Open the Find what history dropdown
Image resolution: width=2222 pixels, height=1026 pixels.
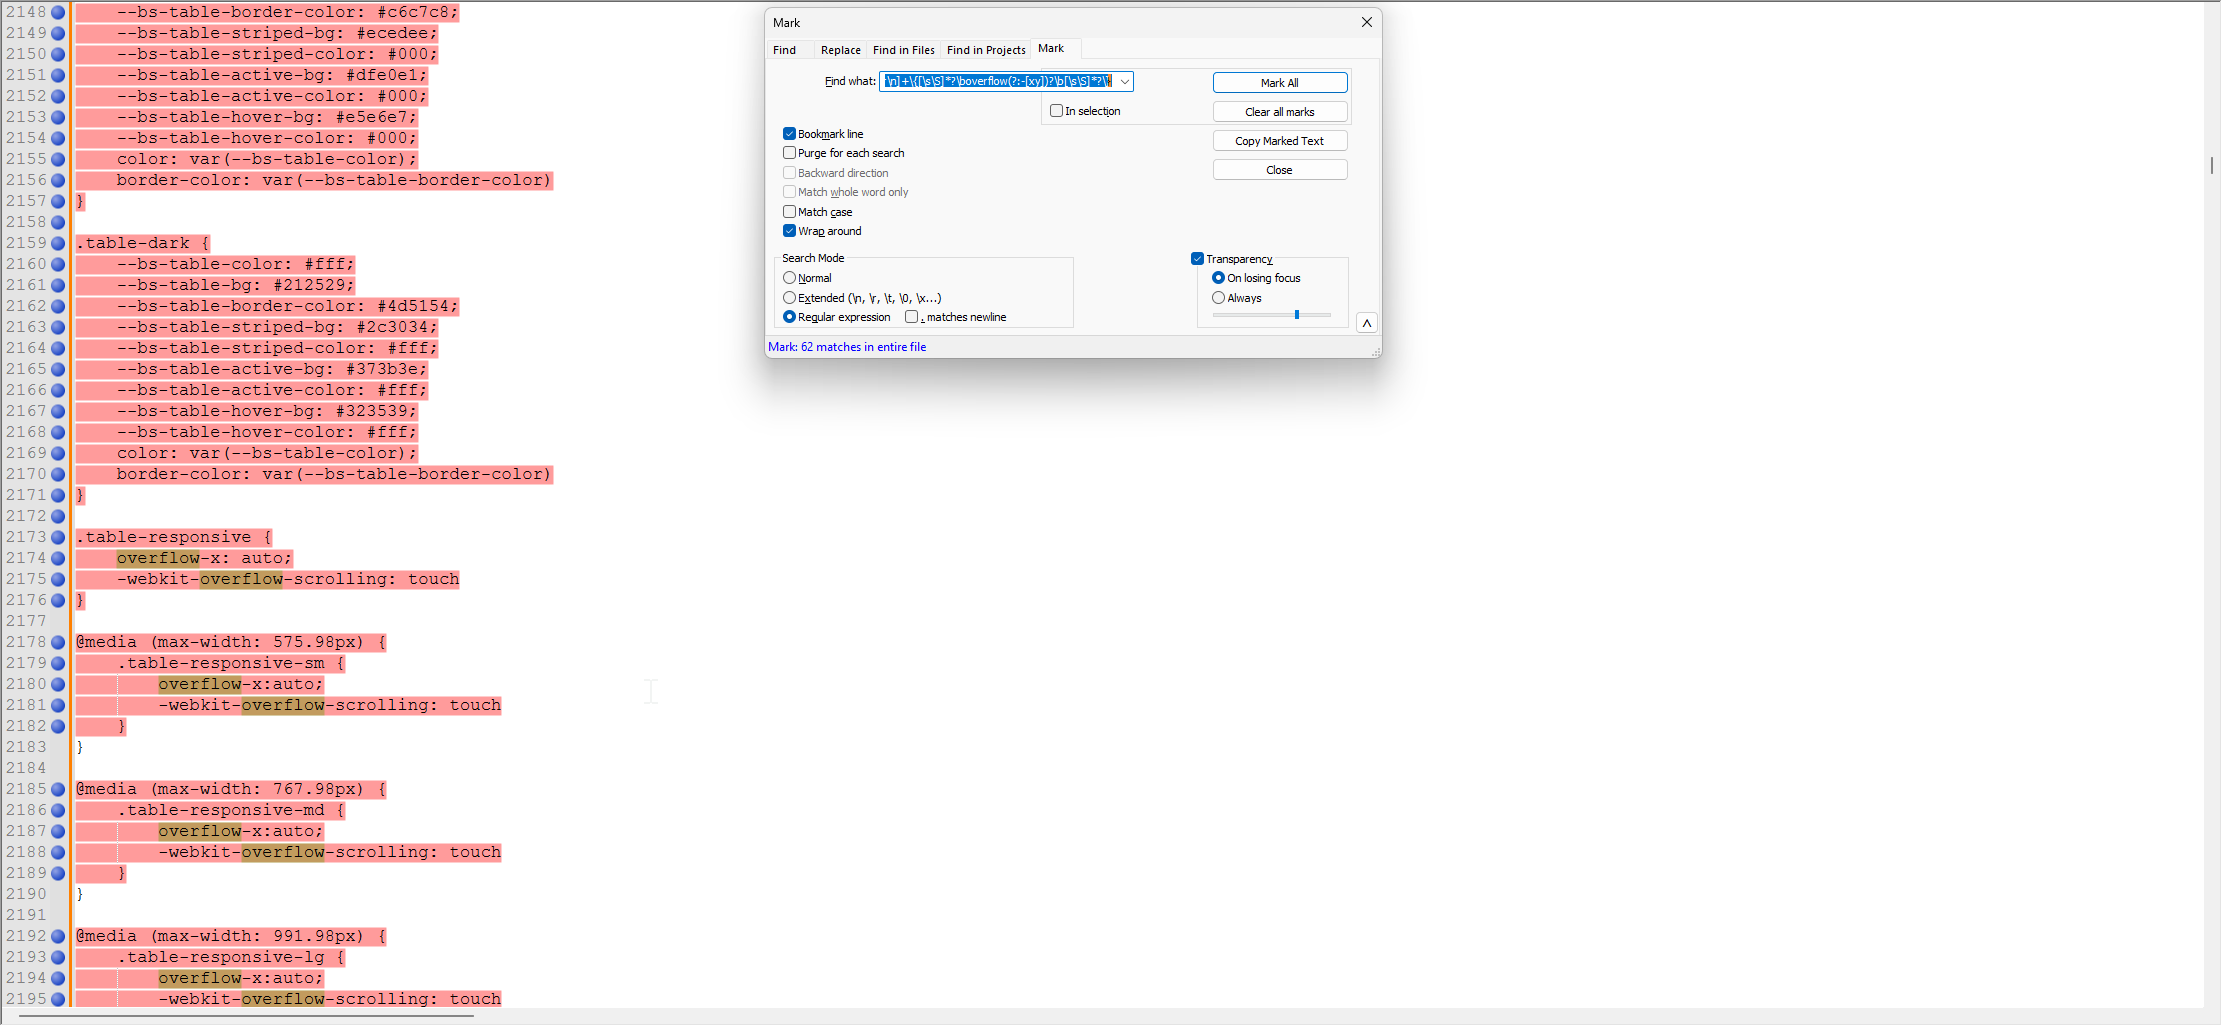click(1125, 82)
